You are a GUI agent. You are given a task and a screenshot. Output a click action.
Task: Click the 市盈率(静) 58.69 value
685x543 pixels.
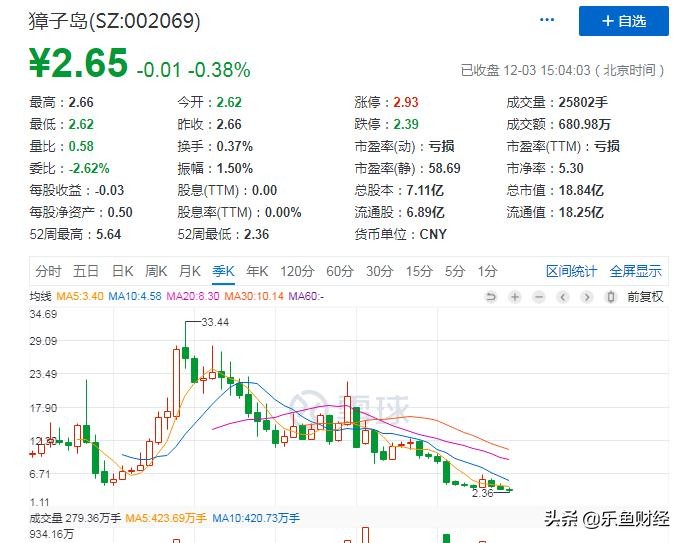(x=444, y=169)
